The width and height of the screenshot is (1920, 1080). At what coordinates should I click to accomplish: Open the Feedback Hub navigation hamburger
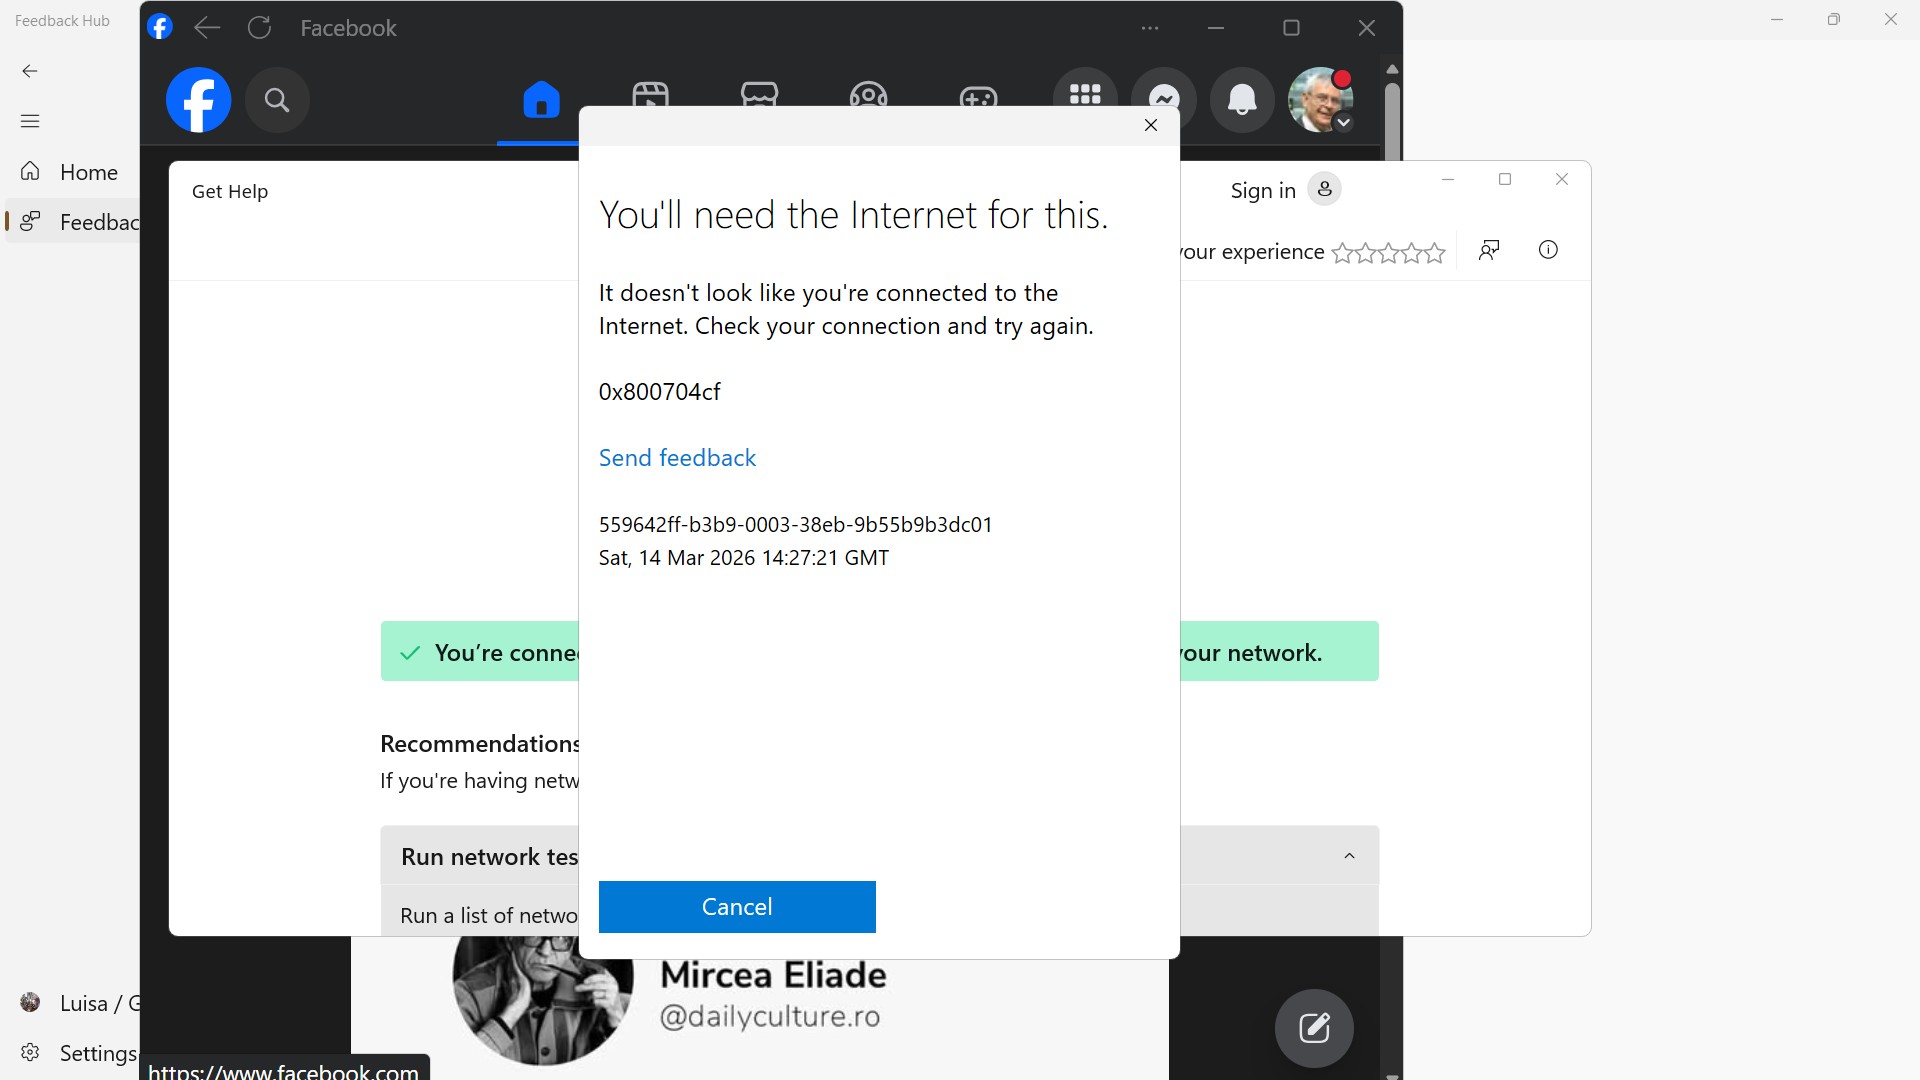[x=30, y=120]
